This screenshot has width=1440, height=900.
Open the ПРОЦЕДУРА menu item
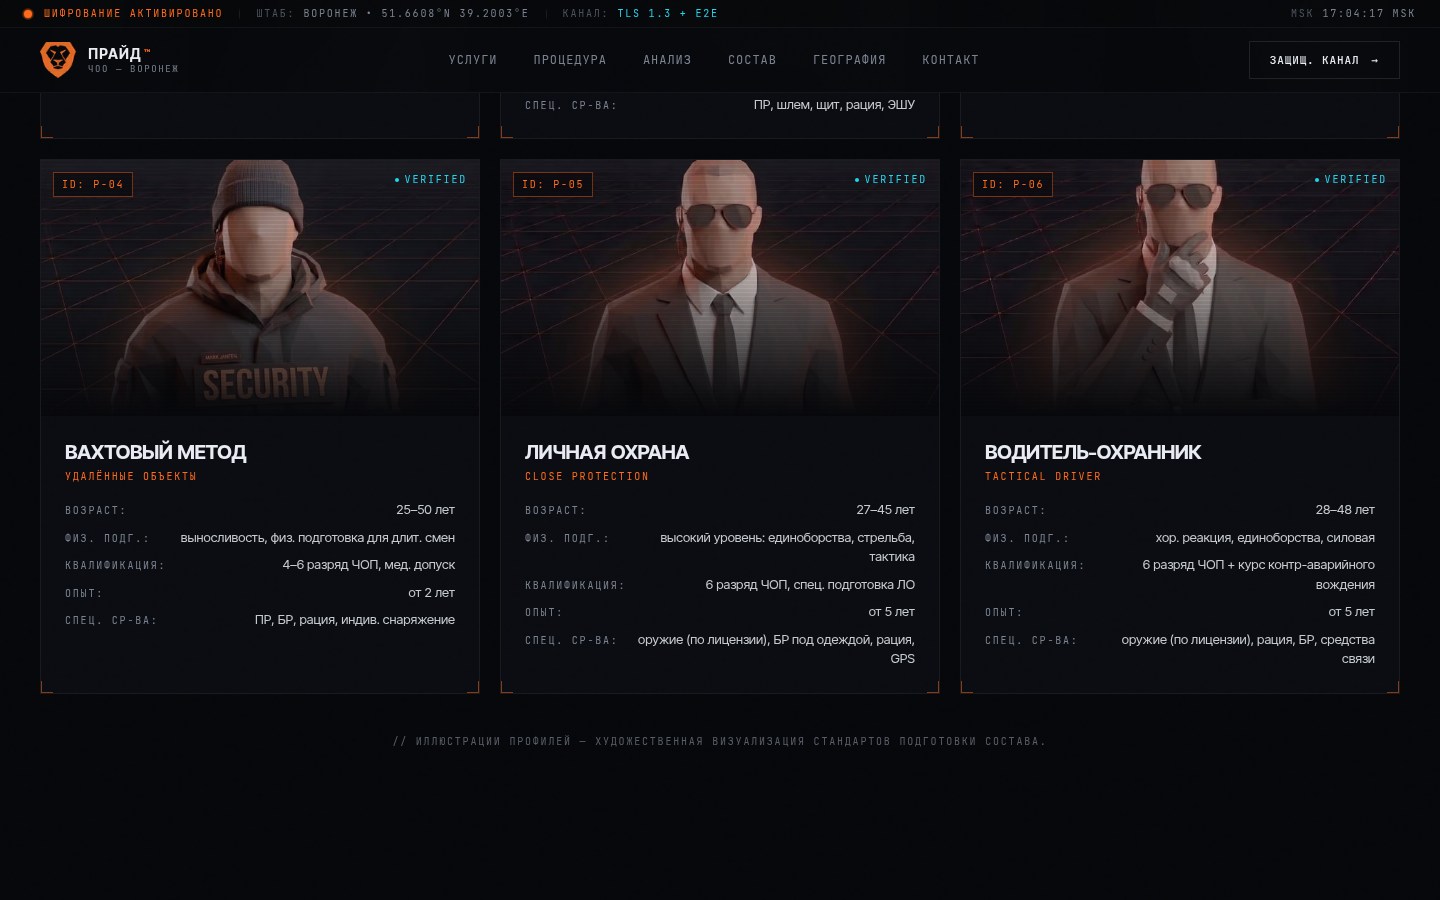coord(570,60)
